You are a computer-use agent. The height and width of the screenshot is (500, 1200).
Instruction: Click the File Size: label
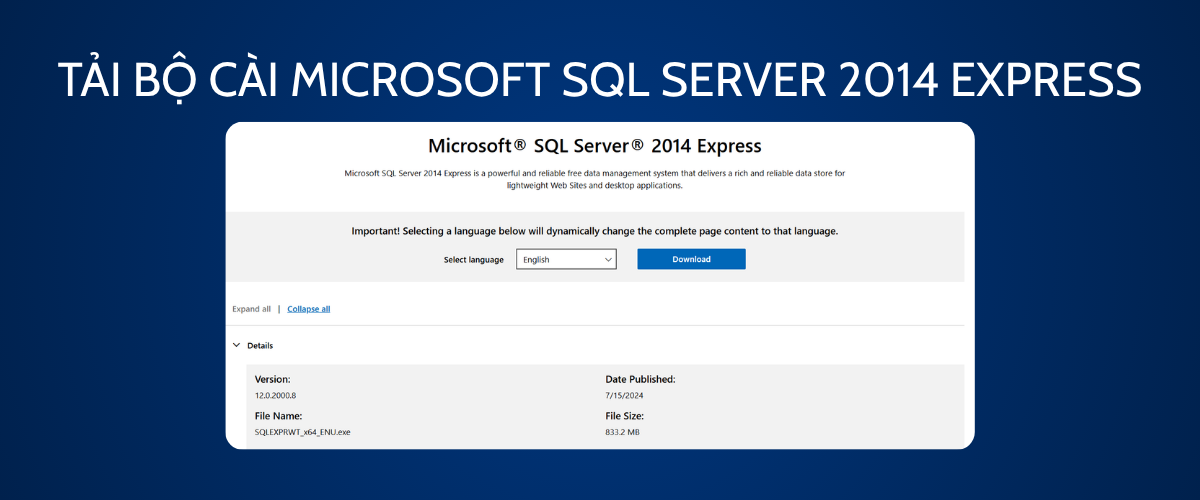(625, 416)
